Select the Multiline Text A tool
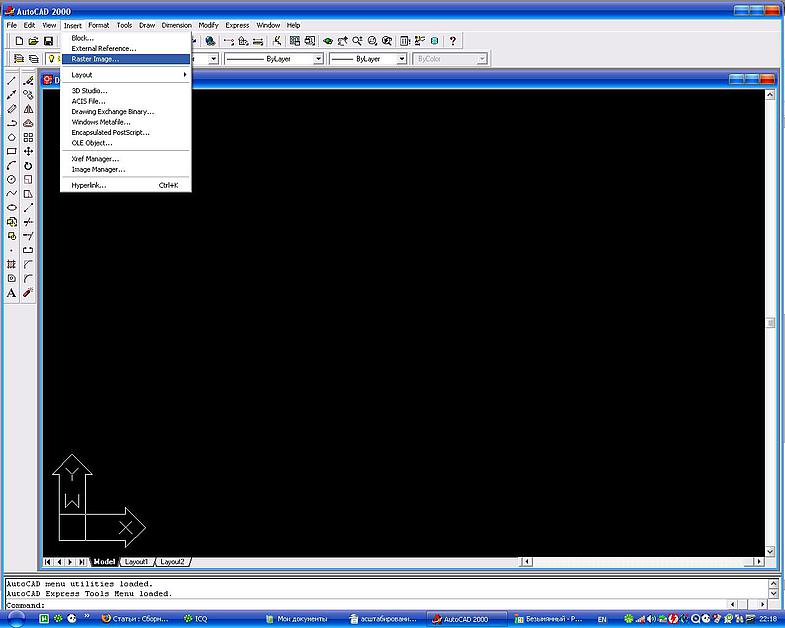The height and width of the screenshot is (628, 785). 12,292
